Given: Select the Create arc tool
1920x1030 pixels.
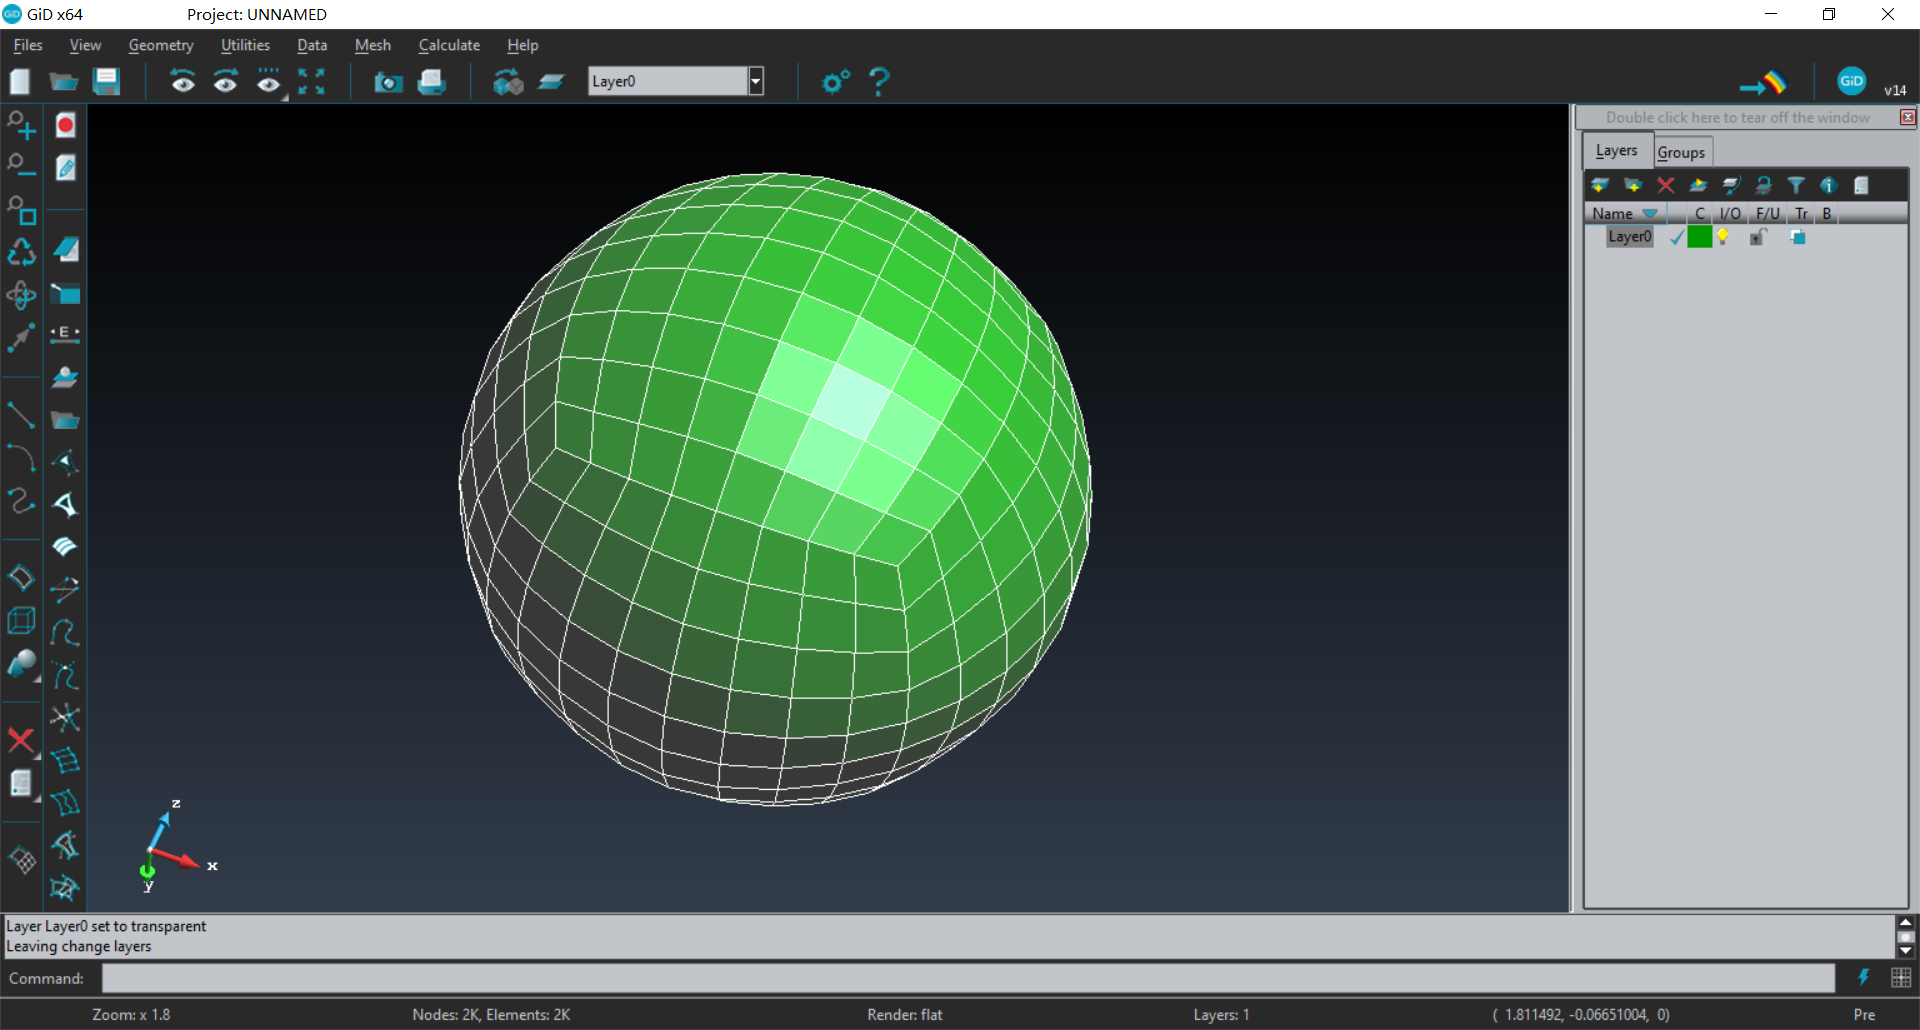Looking at the screenshot, I should tap(21, 457).
